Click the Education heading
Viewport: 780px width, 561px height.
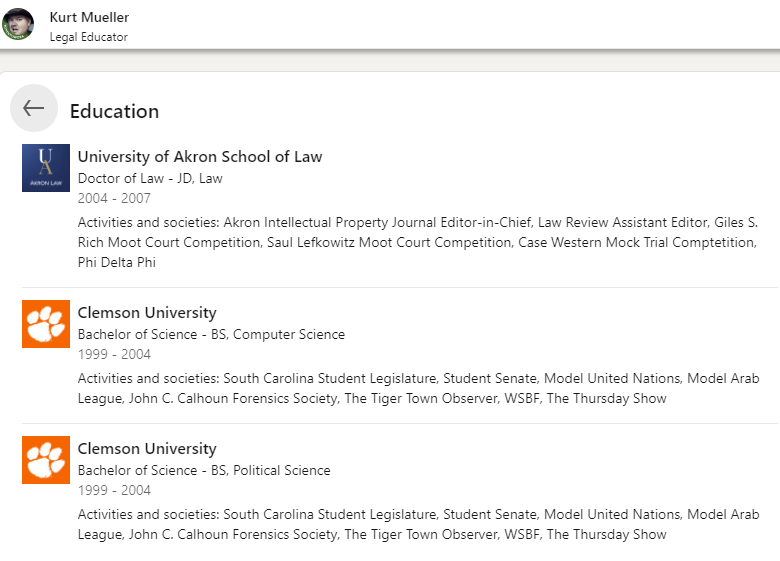pyautogui.click(x=114, y=111)
